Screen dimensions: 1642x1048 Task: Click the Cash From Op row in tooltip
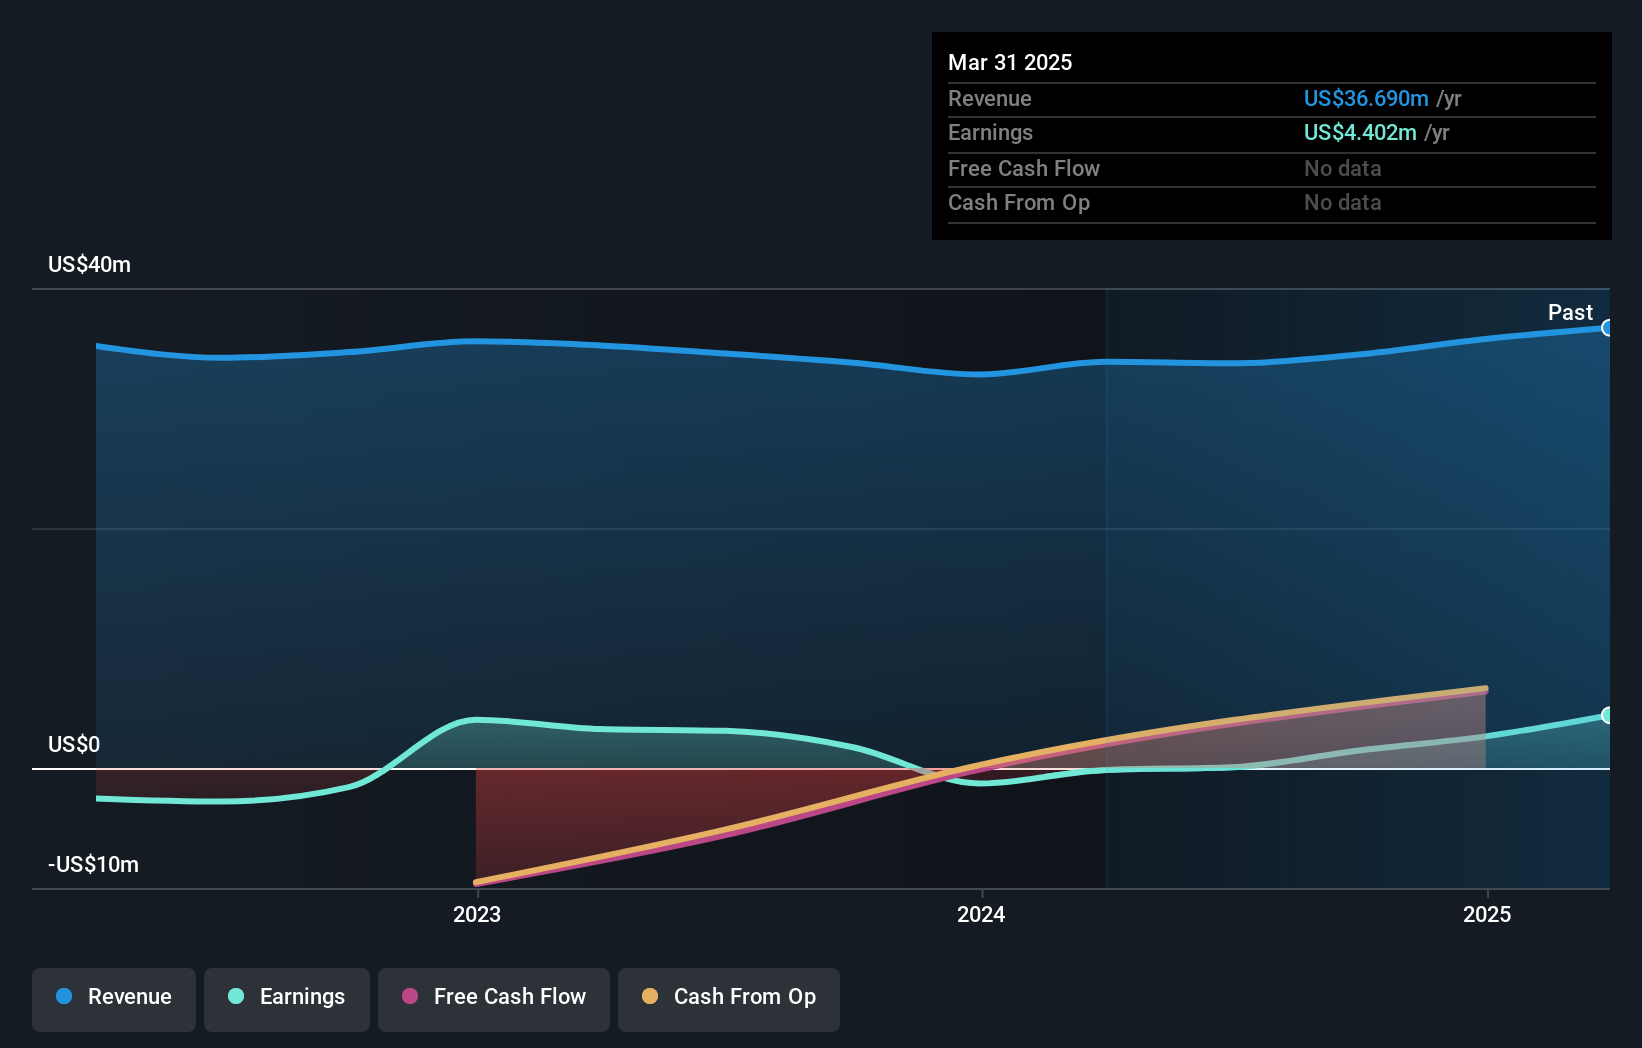pyautogui.click(x=1272, y=202)
